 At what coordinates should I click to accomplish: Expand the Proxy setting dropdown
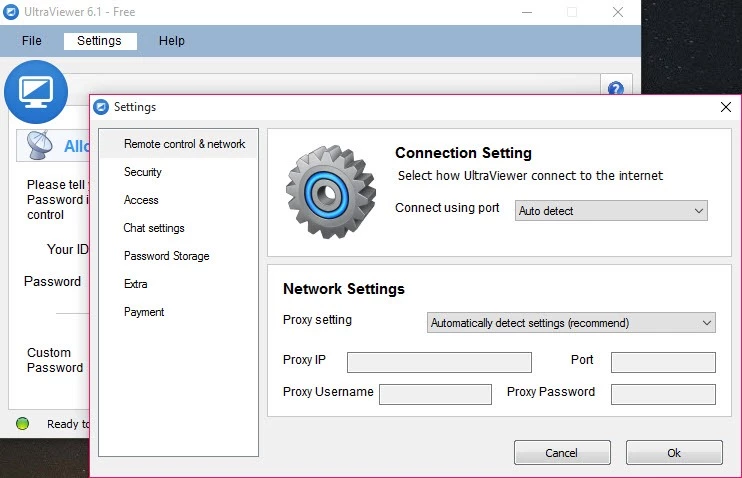(571, 323)
